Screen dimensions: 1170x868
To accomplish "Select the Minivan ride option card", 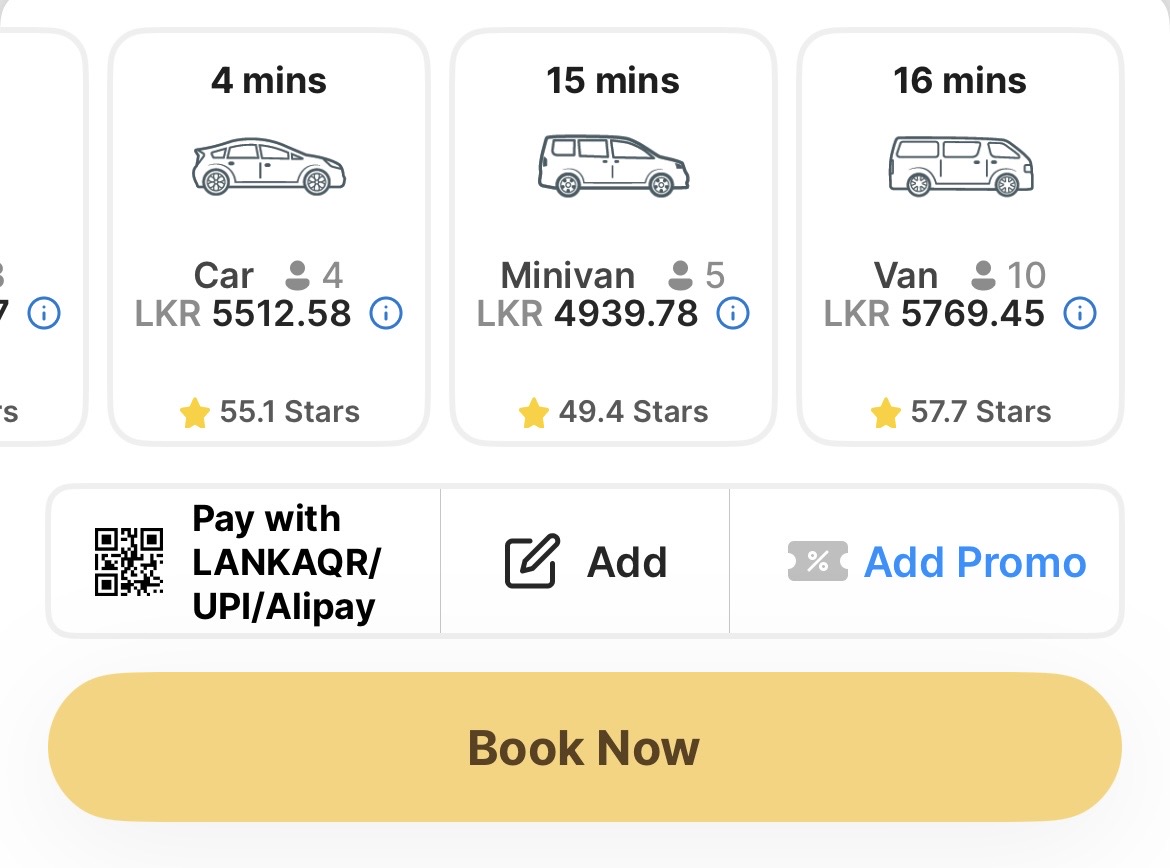I will tap(613, 237).
